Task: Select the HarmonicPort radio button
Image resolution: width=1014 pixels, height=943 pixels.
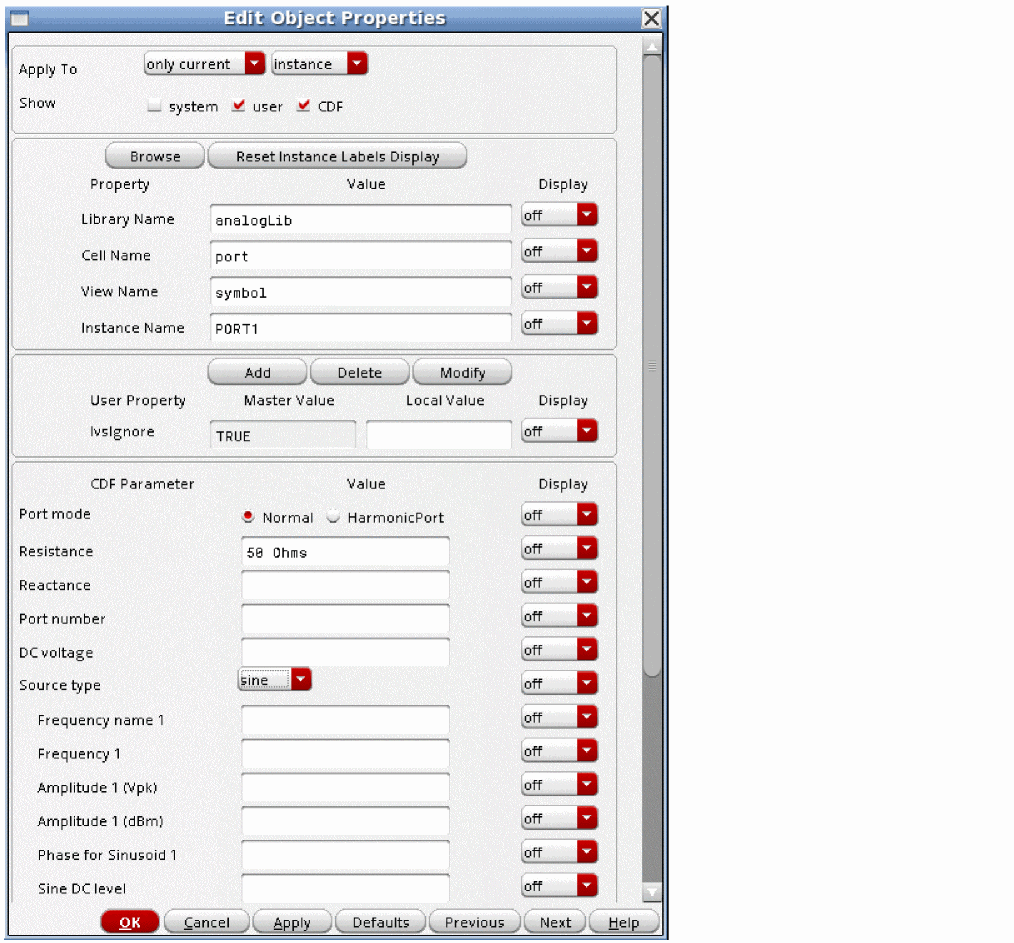Action: (333, 517)
